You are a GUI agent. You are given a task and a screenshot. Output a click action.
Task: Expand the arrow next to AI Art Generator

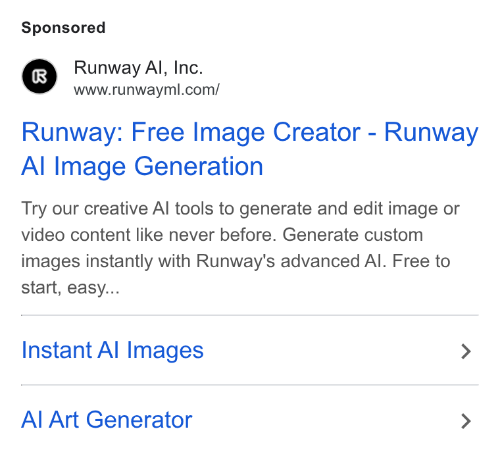pyautogui.click(x=466, y=421)
